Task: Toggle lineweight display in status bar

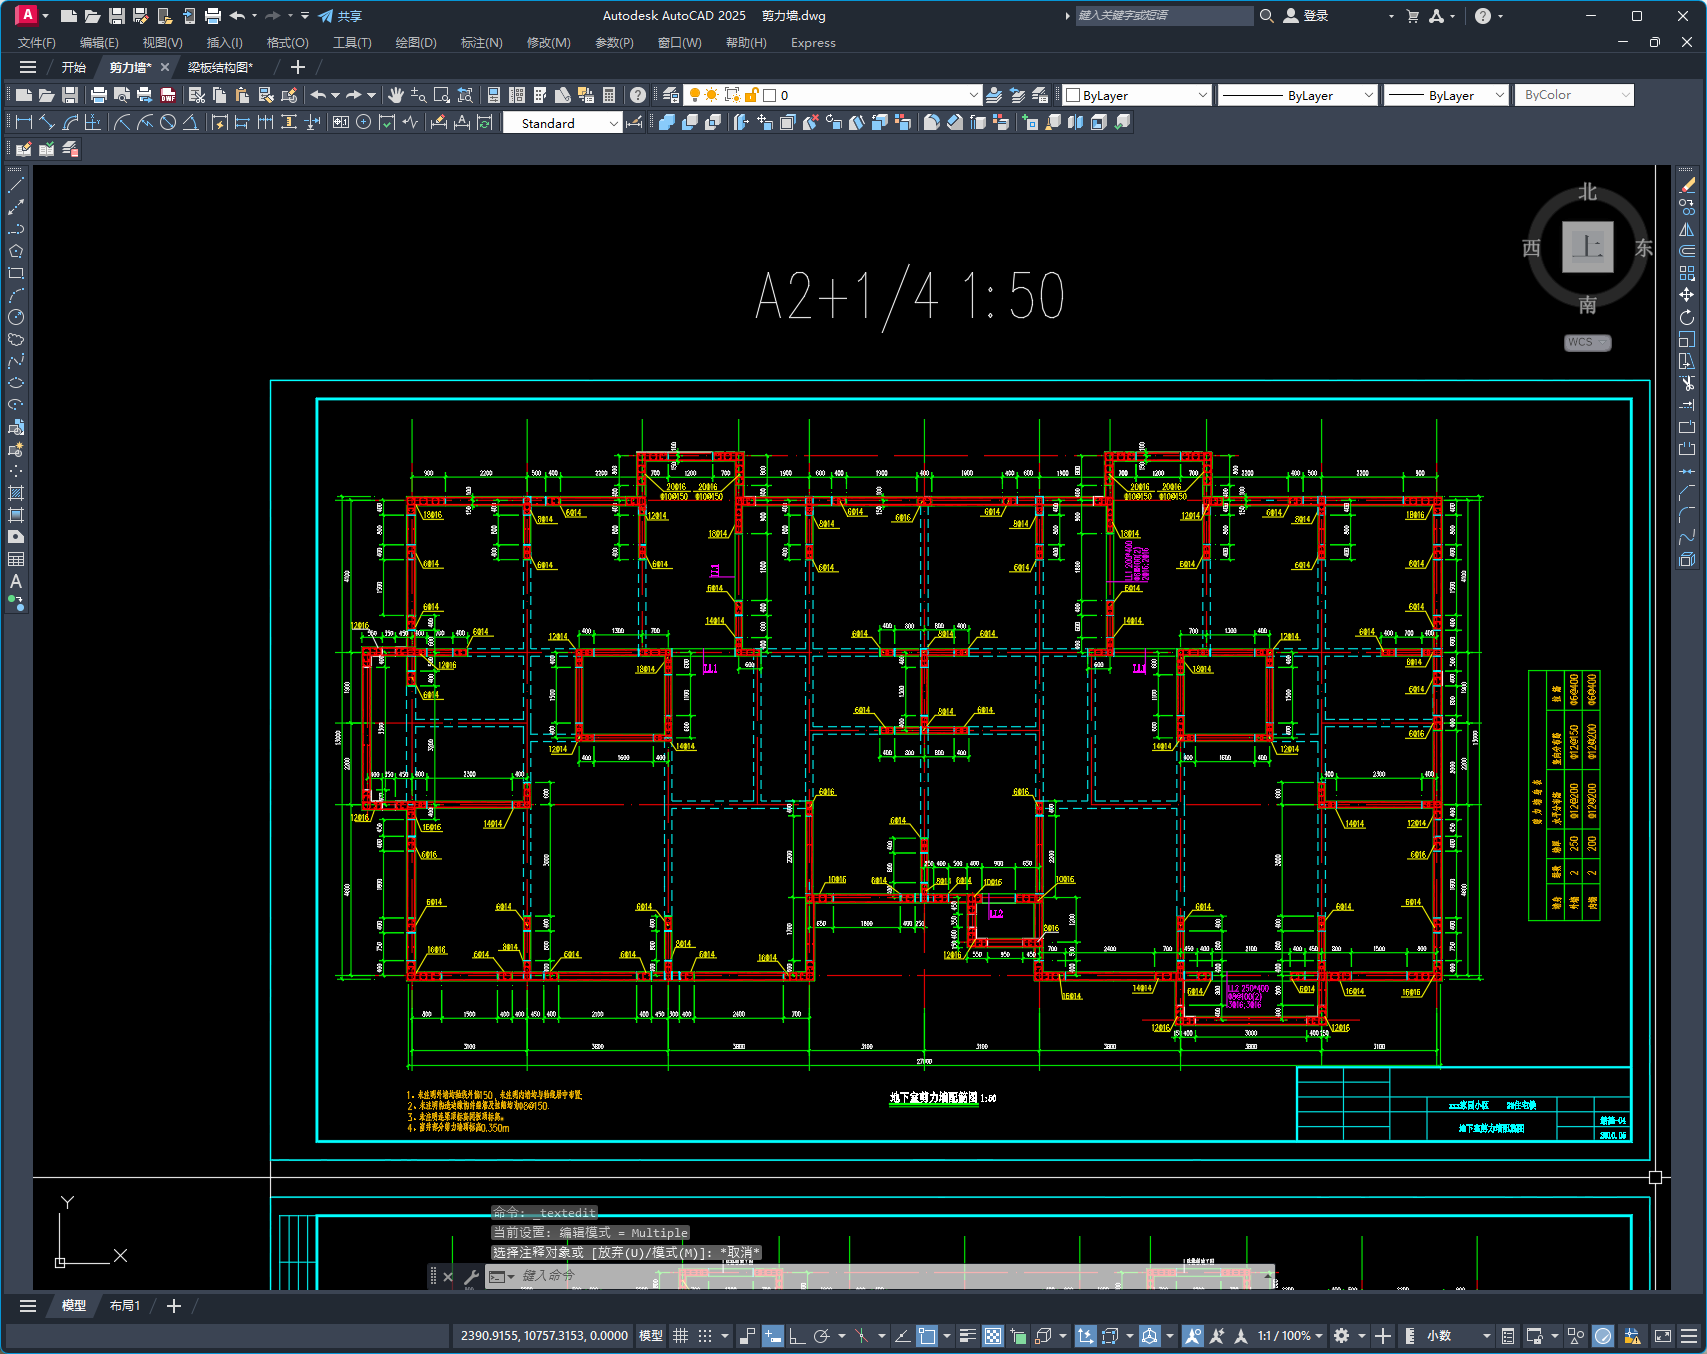Action: 967,1336
